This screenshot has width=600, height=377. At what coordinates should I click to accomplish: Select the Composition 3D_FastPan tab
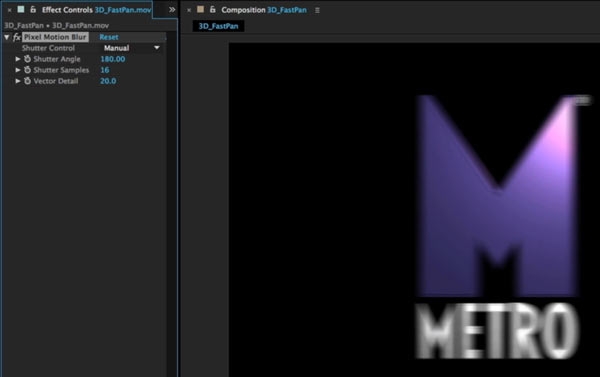pos(264,10)
